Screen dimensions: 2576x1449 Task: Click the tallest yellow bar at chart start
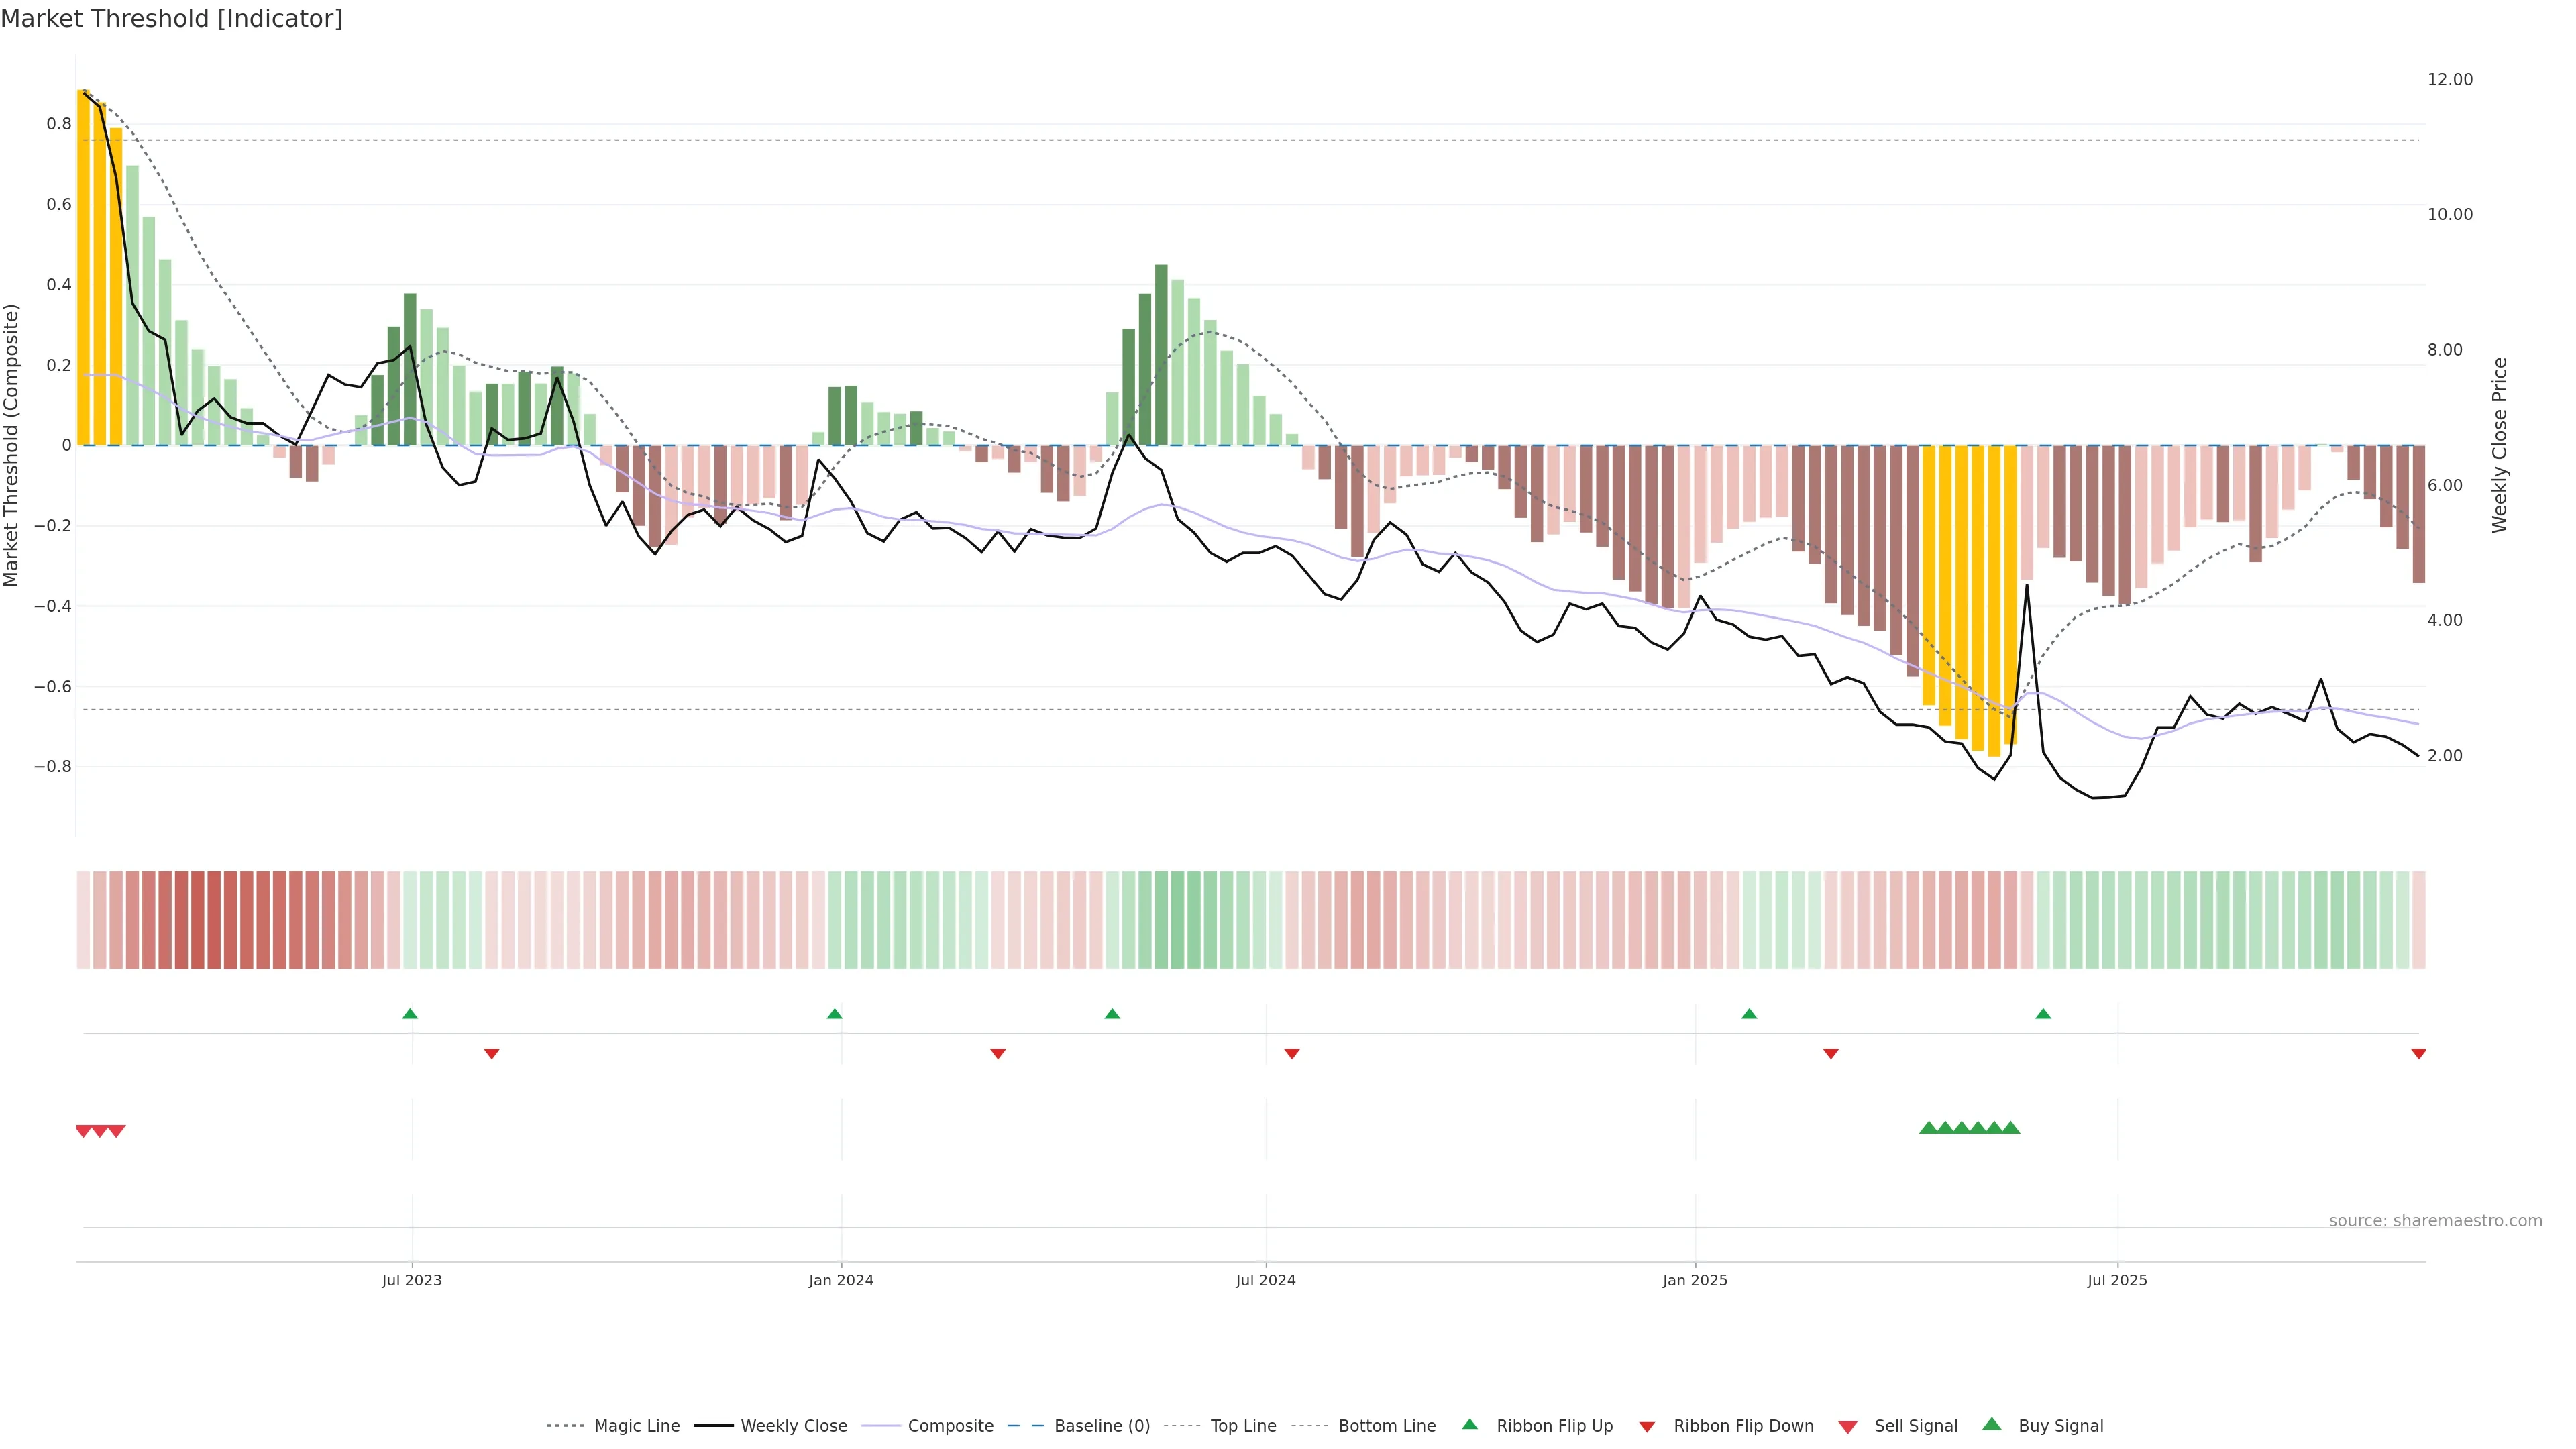84,267
